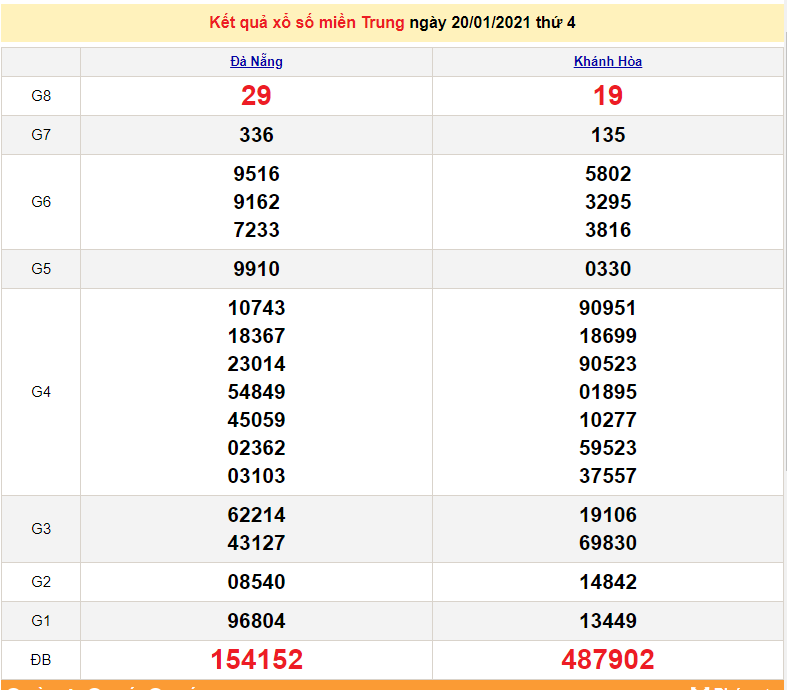787x690 pixels.
Task: Open the Đà Nẵng province link
Action: 256,62
